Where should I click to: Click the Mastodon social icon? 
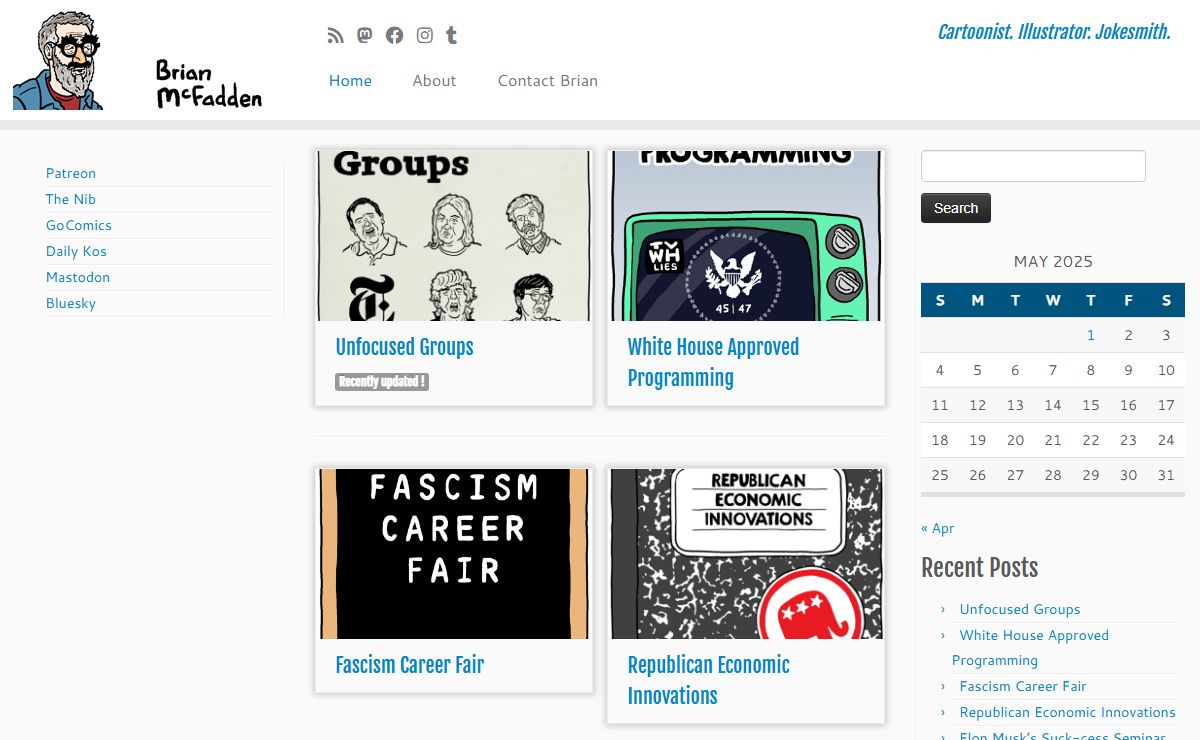click(365, 36)
